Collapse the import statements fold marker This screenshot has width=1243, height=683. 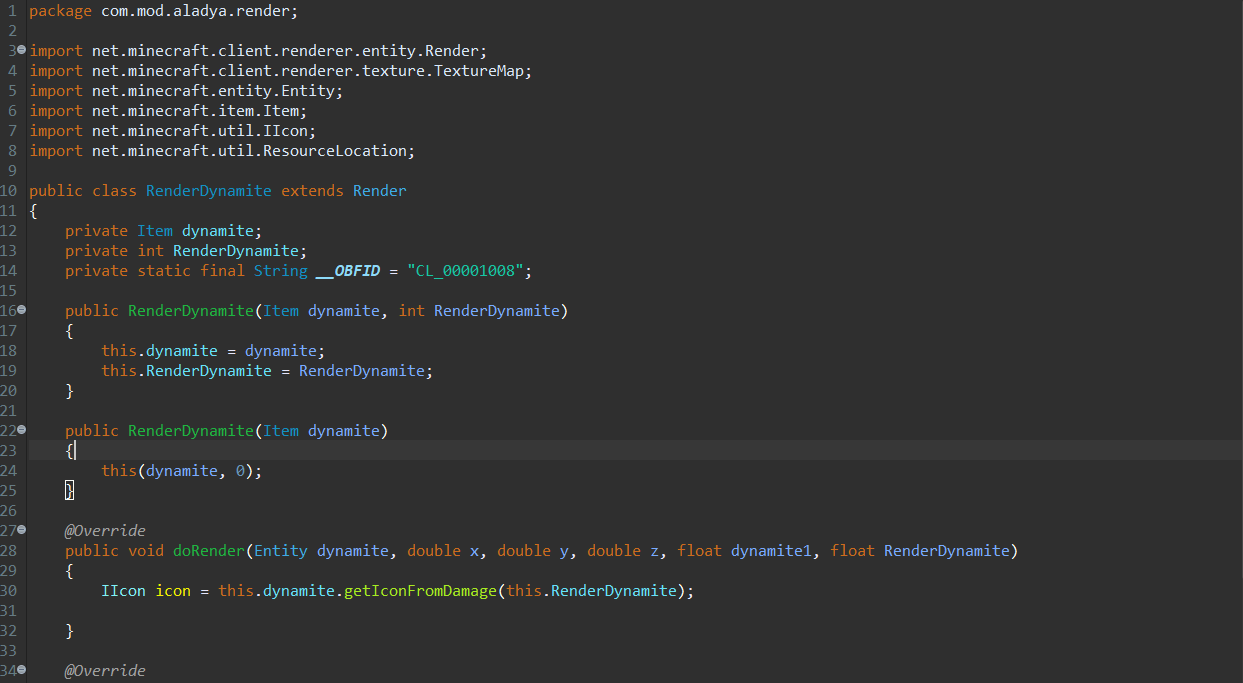[x=21, y=50]
